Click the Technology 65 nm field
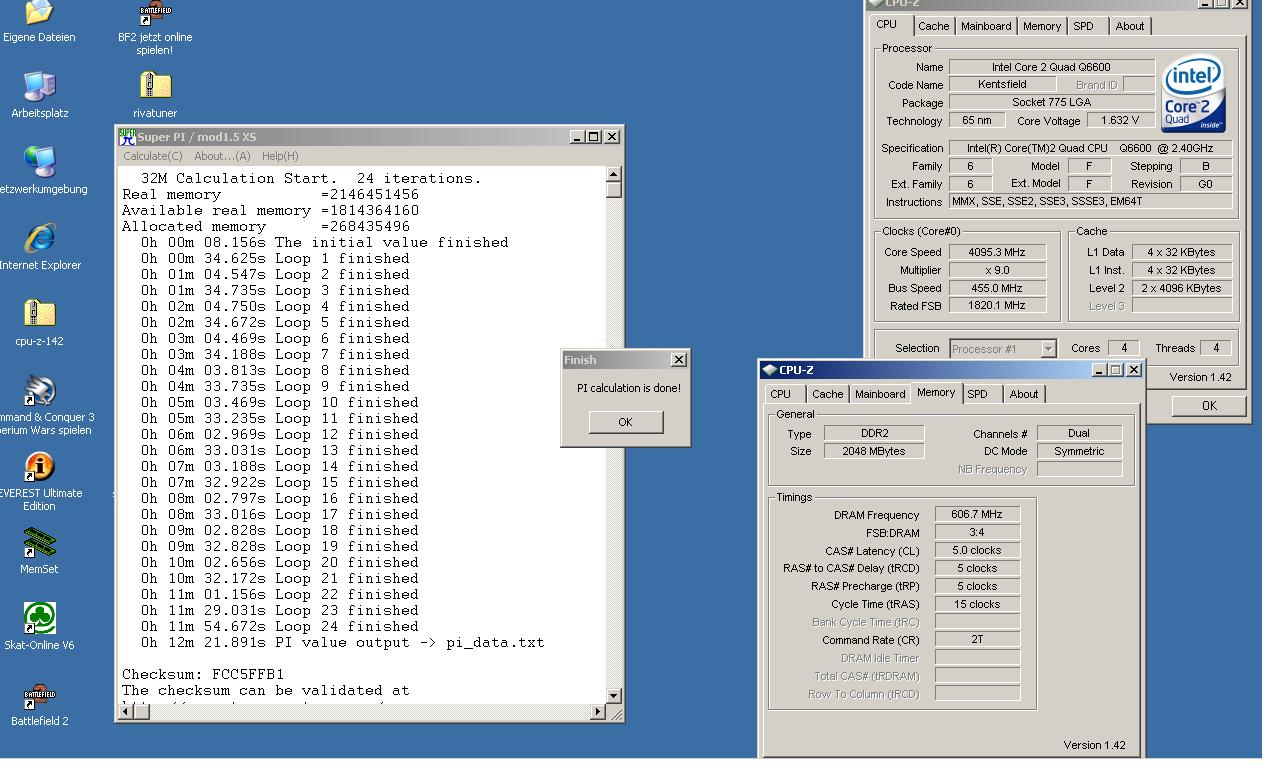 [977, 120]
